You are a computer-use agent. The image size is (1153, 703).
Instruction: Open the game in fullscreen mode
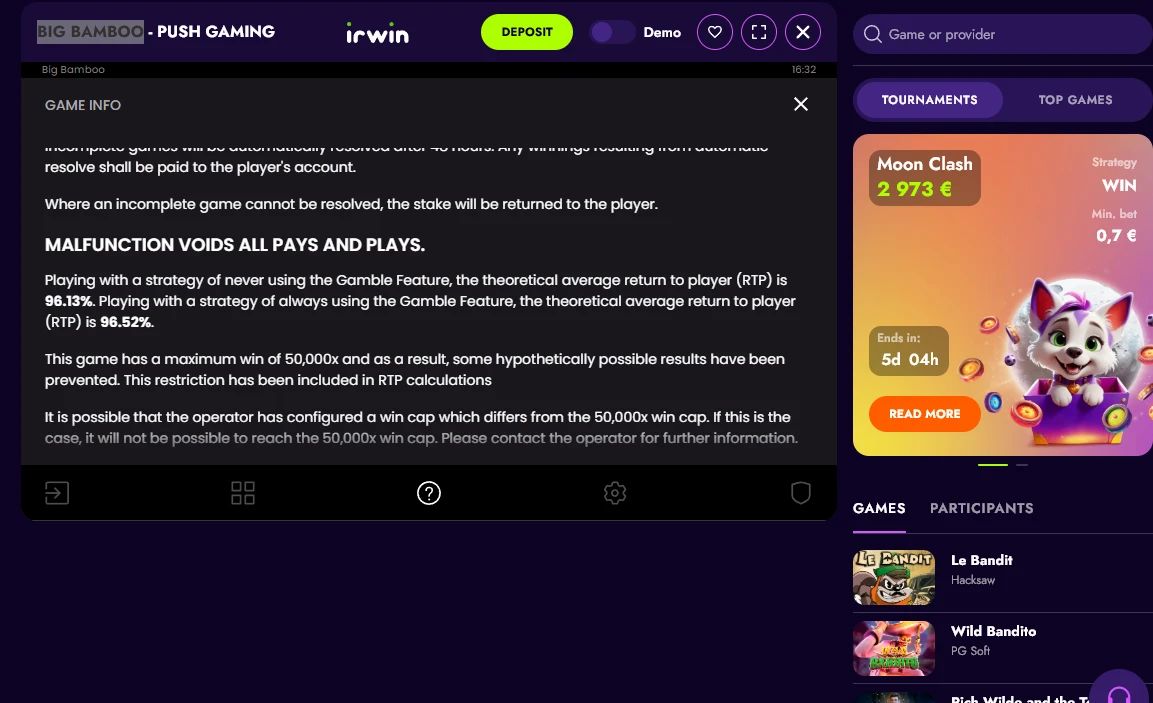pyautogui.click(x=759, y=32)
